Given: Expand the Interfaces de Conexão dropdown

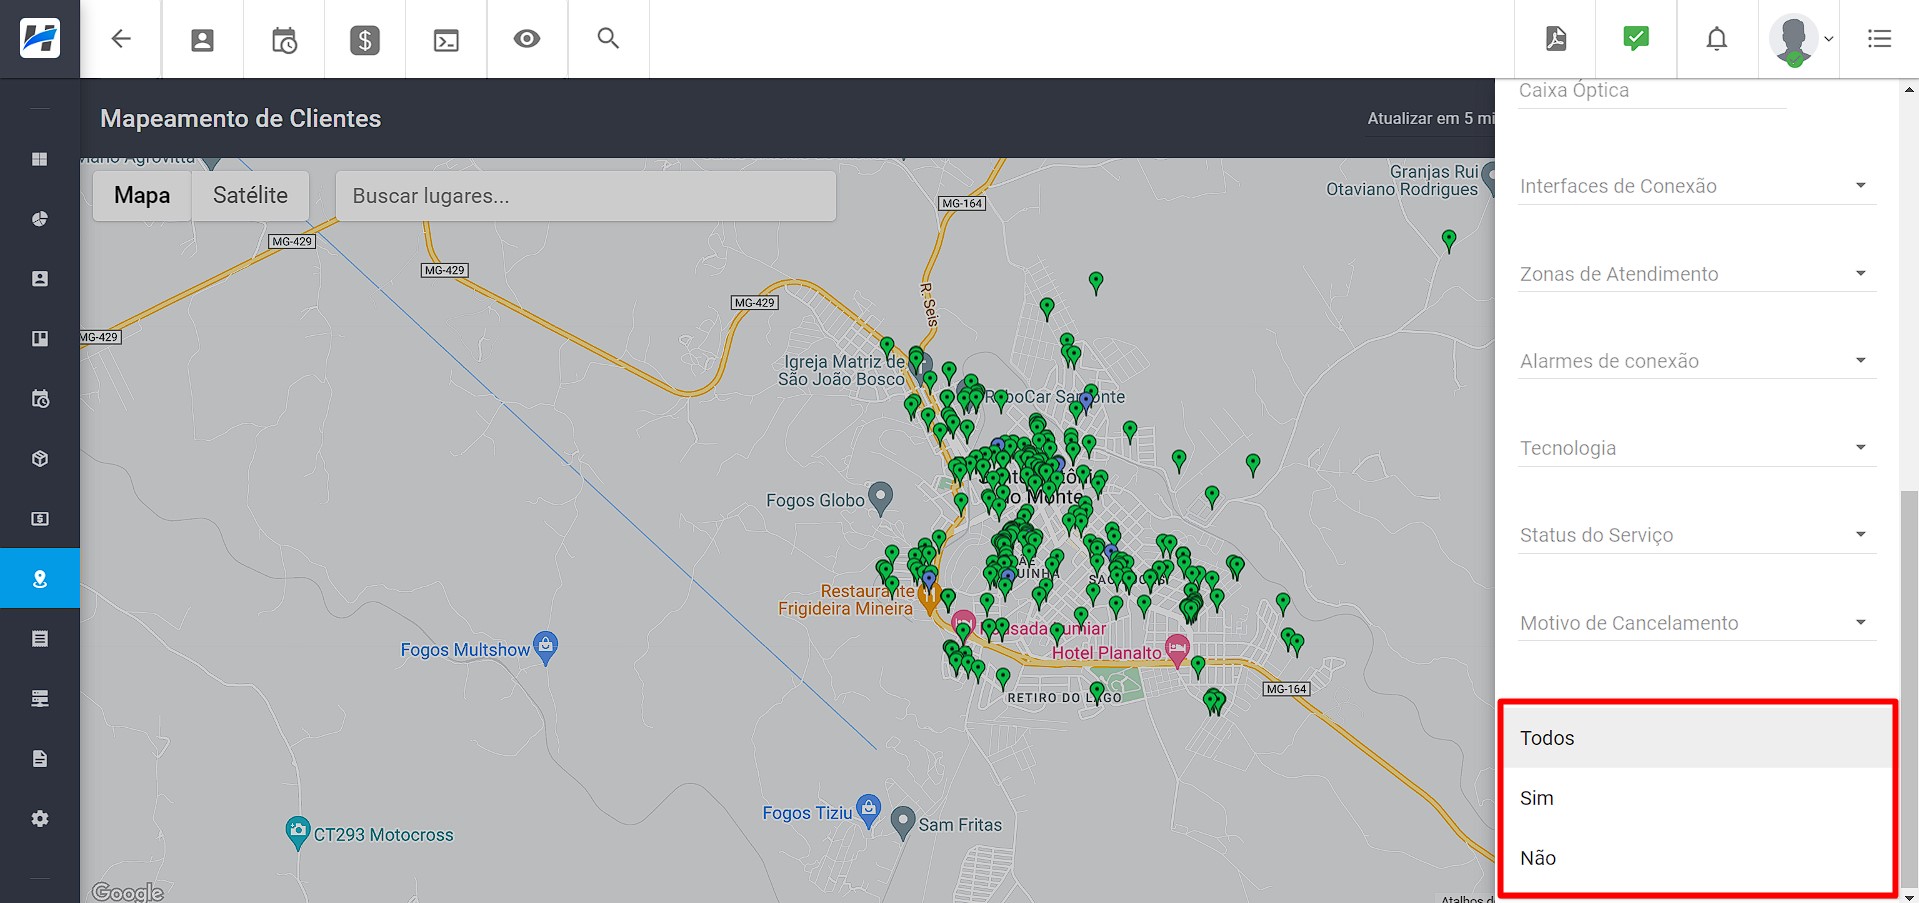Looking at the screenshot, I should click(1697, 186).
